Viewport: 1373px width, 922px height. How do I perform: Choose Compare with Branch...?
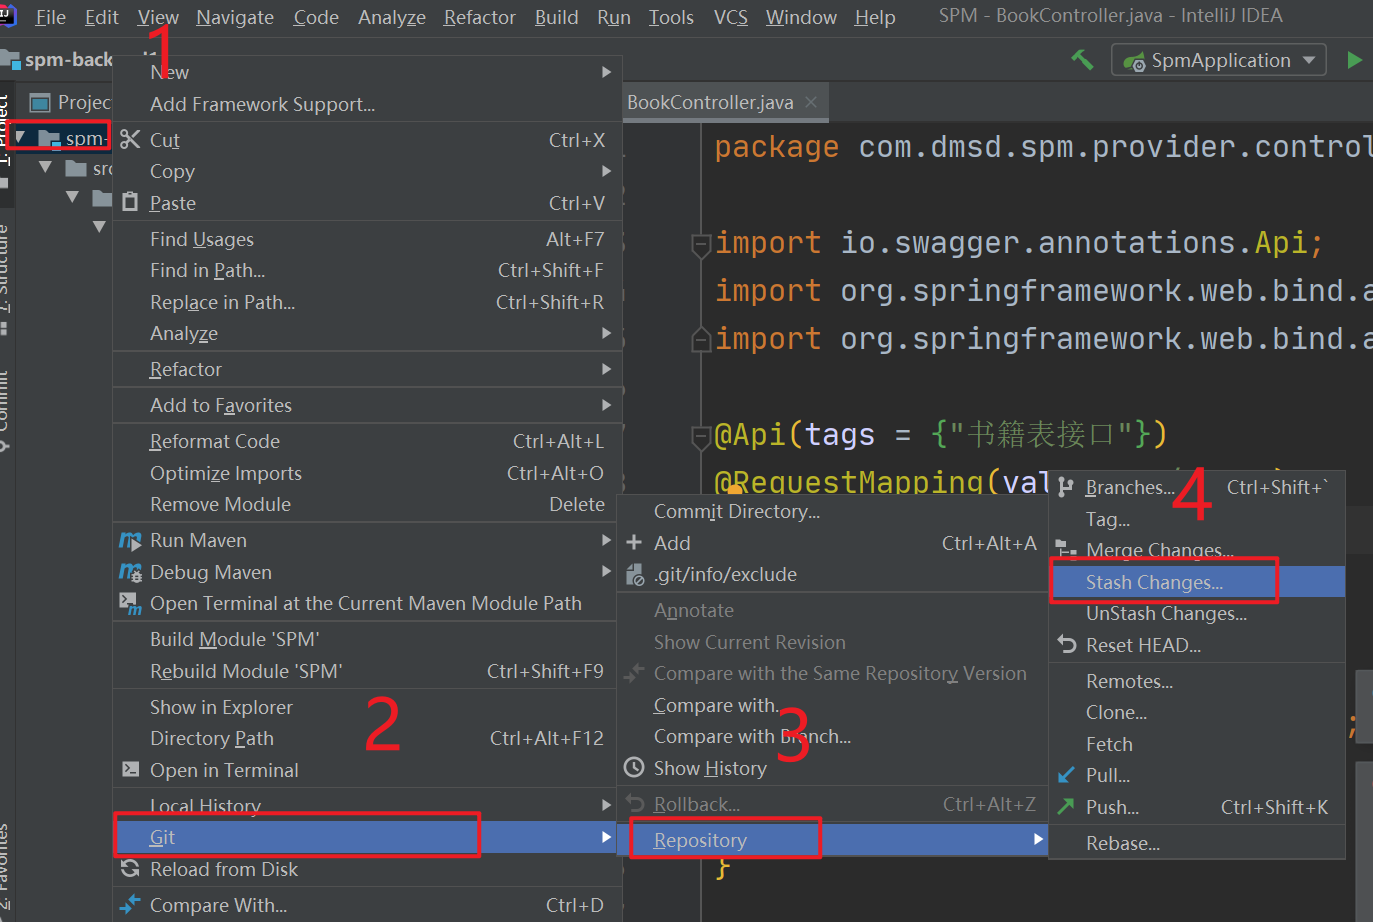[x=832, y=736]
